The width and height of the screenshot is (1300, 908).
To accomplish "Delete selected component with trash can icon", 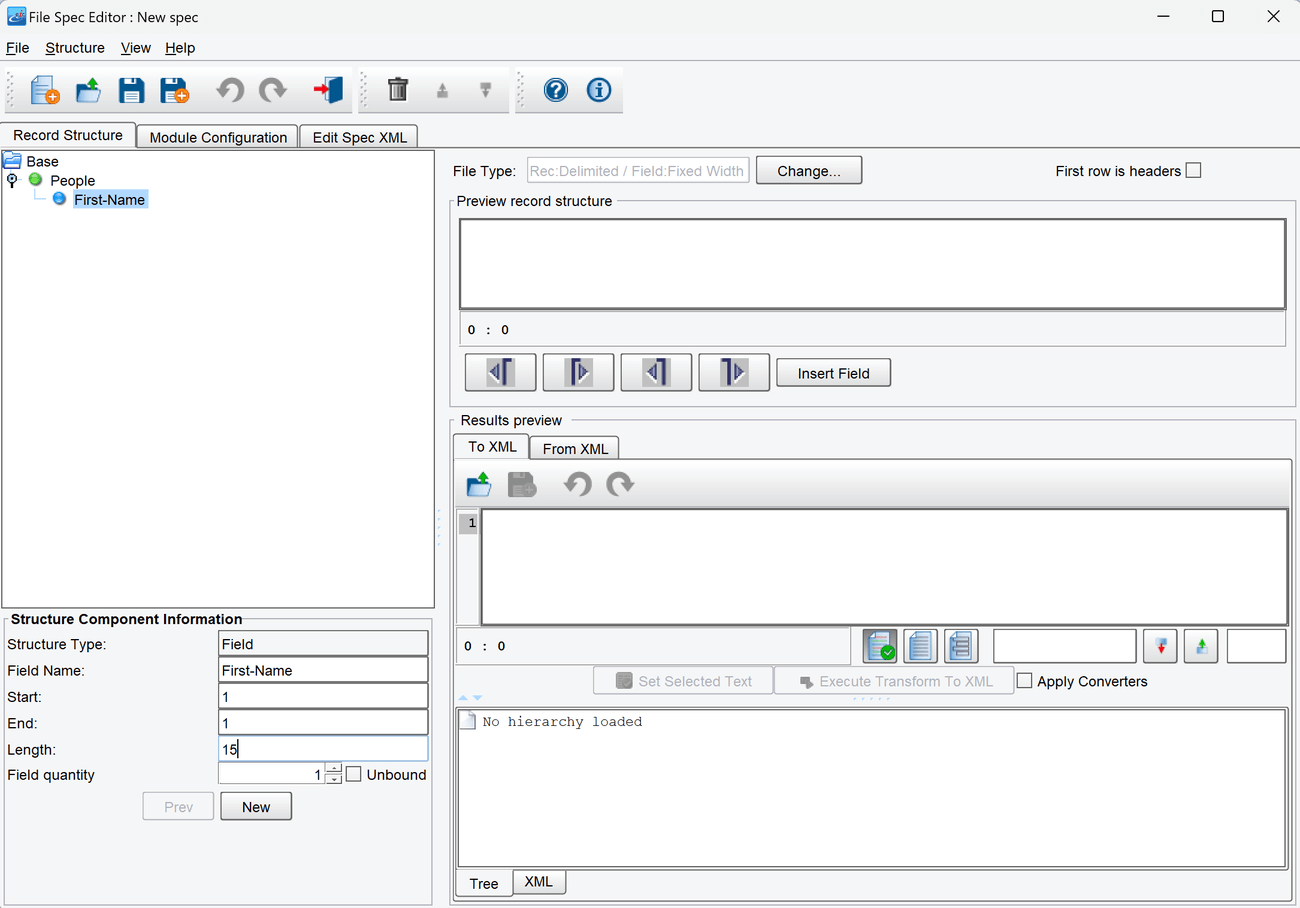I will (x=398, y=90).
